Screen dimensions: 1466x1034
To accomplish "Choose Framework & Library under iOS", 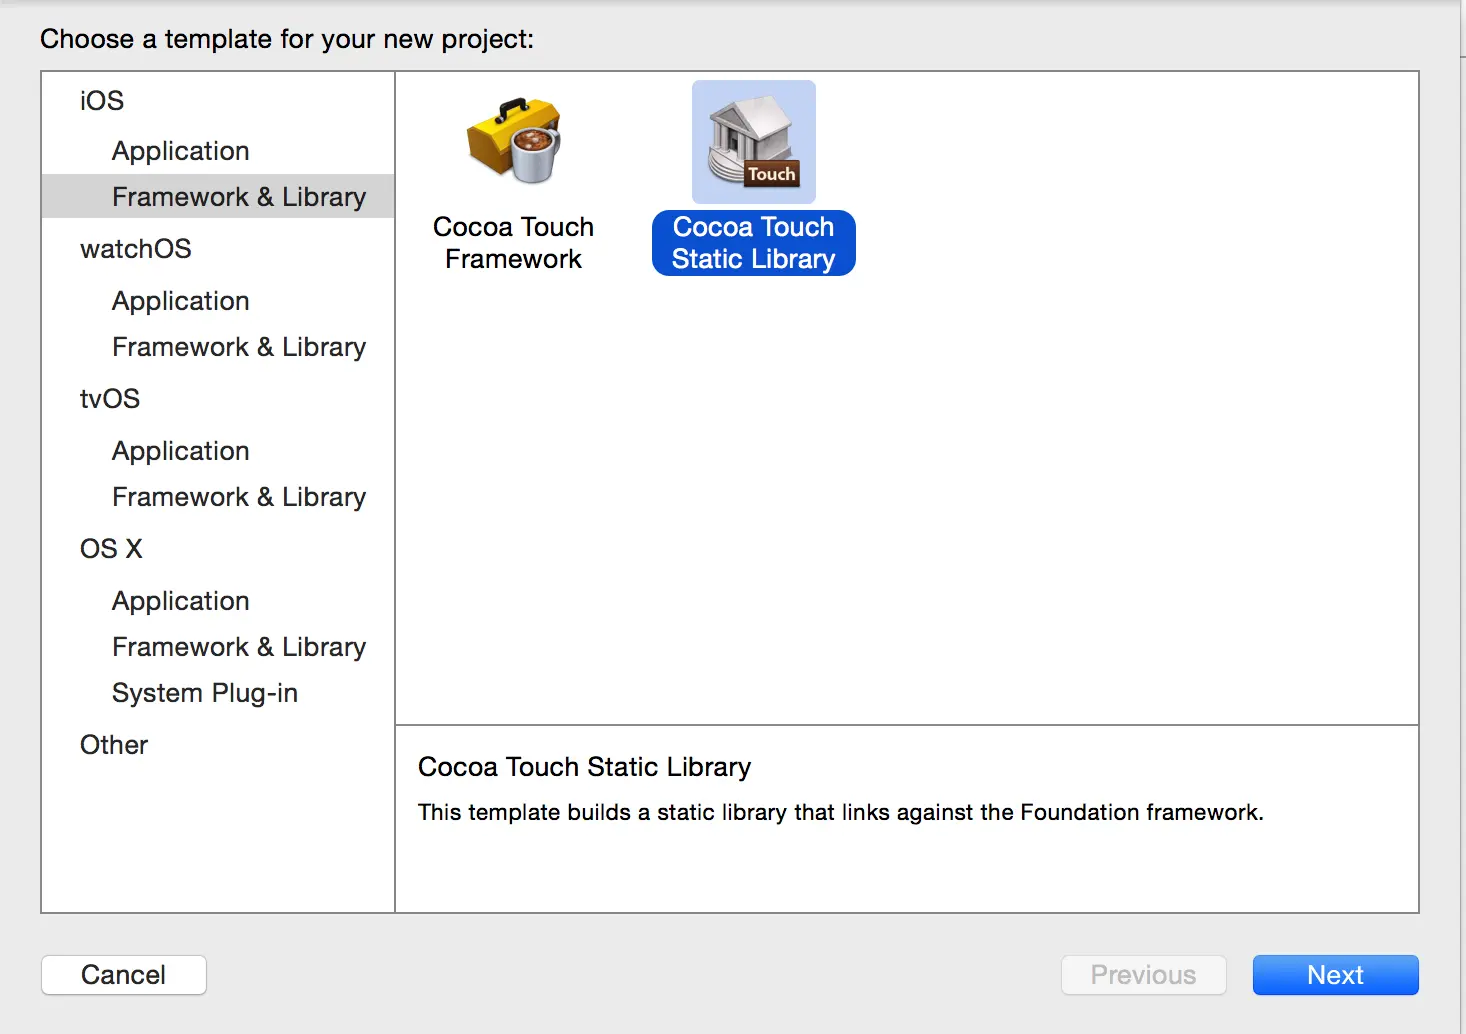I will coord(218,197).
